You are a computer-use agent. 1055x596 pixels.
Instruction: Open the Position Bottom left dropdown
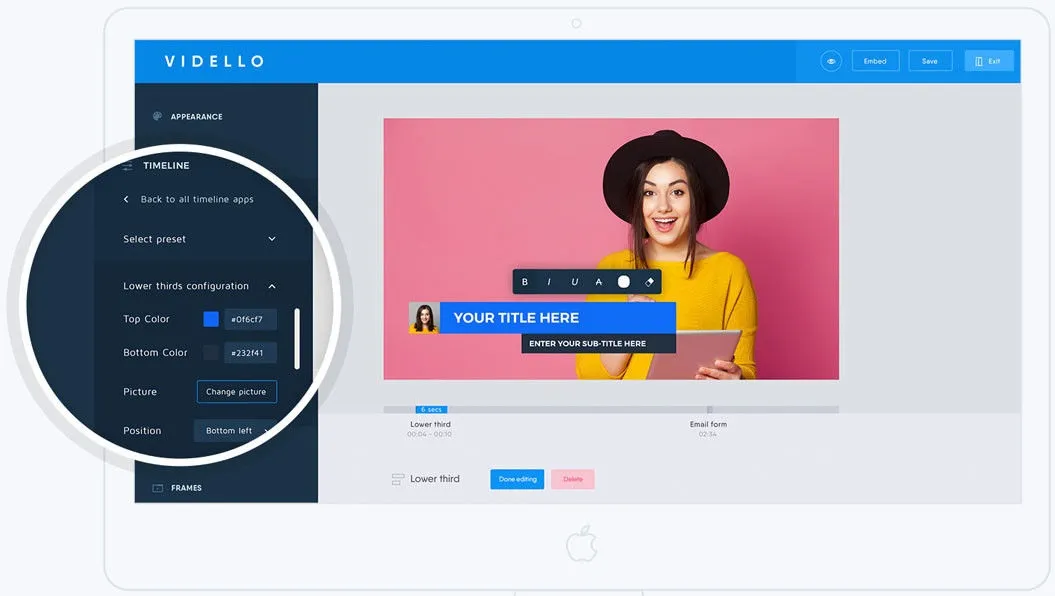[236, 431]
